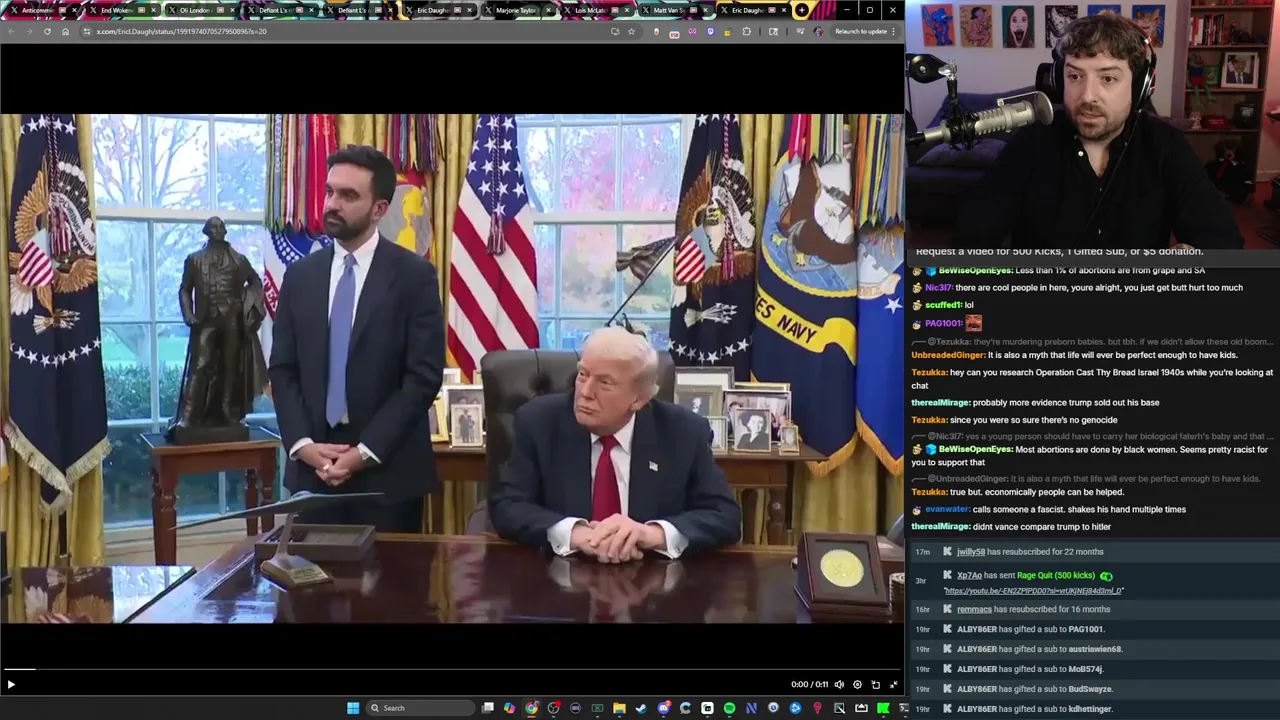The width and height of the screenshot is (1280, 720).
Task: Switch to the Matt Van Swol tab
Action: point(673,10)
